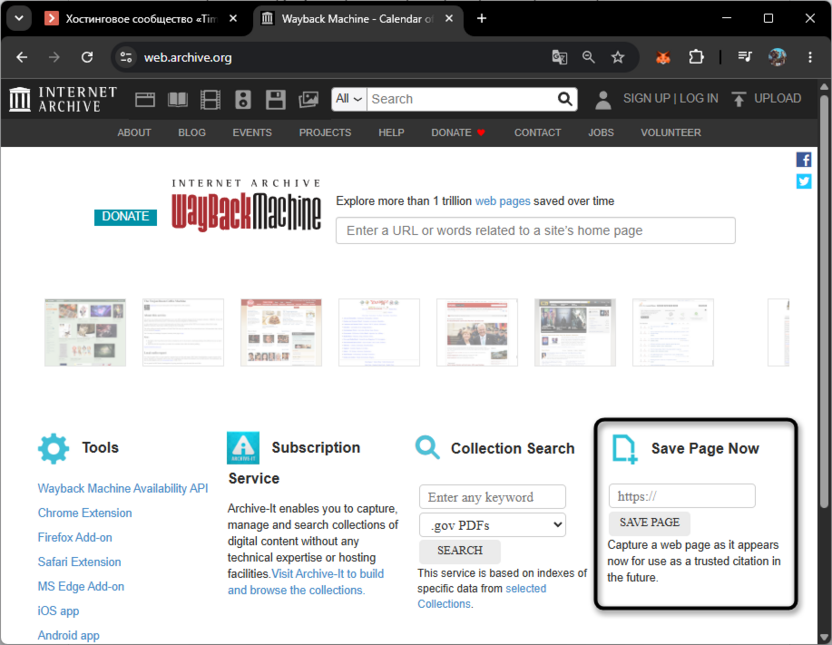Click SIGN UP | LOG IN link
832x645 pixels.
click(671, 99)
